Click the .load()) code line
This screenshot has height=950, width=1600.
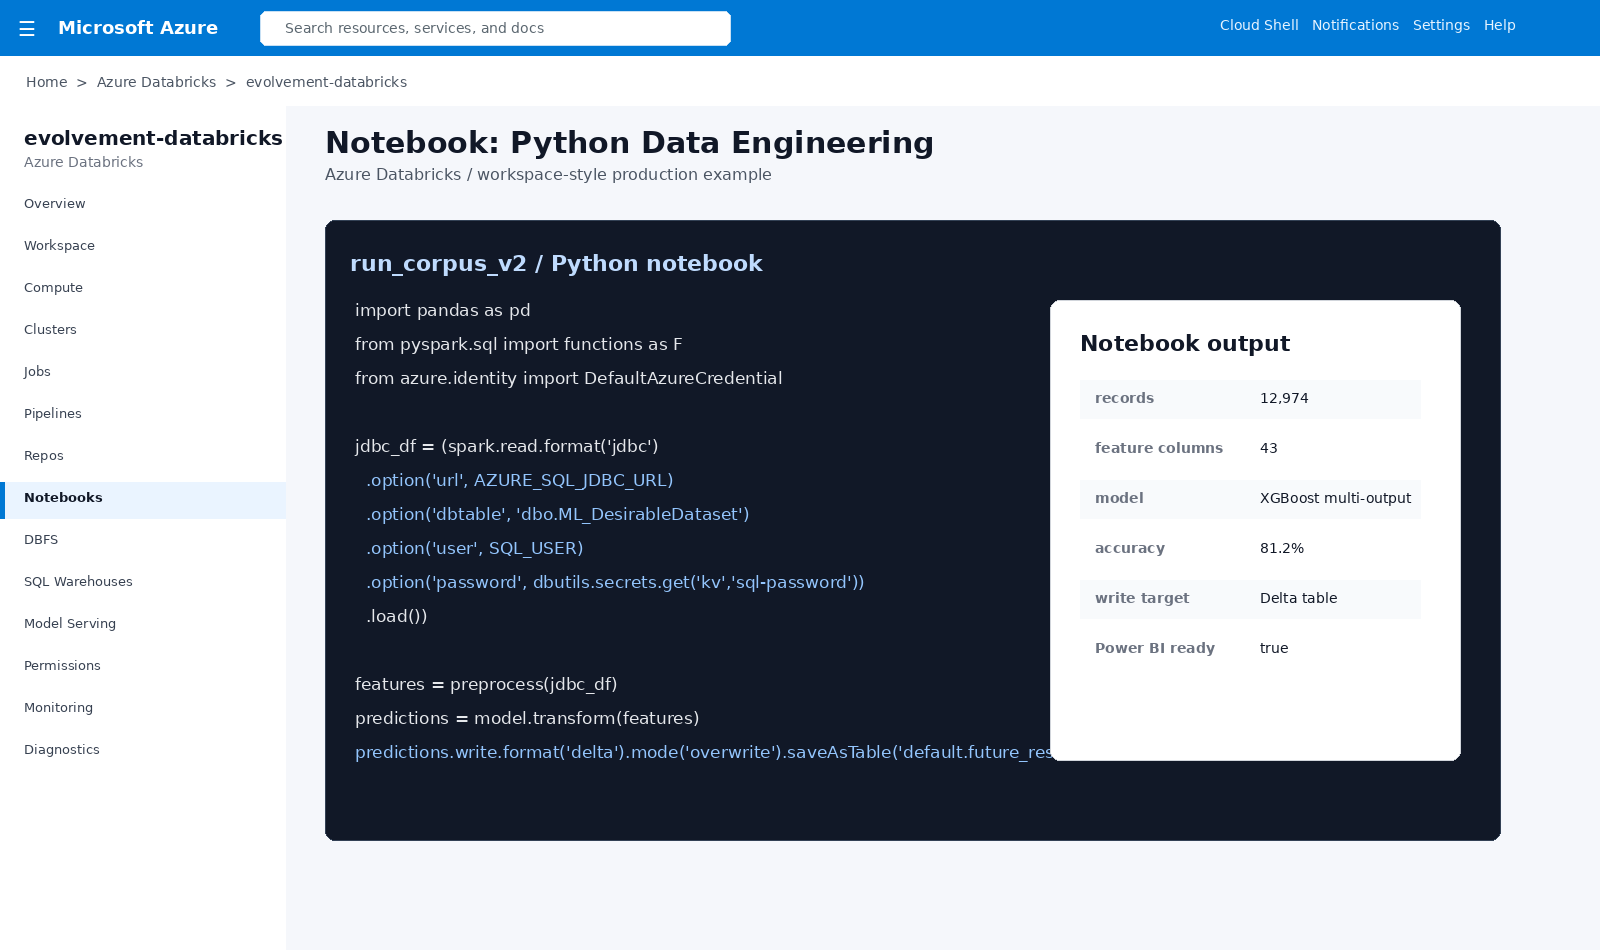397,616
